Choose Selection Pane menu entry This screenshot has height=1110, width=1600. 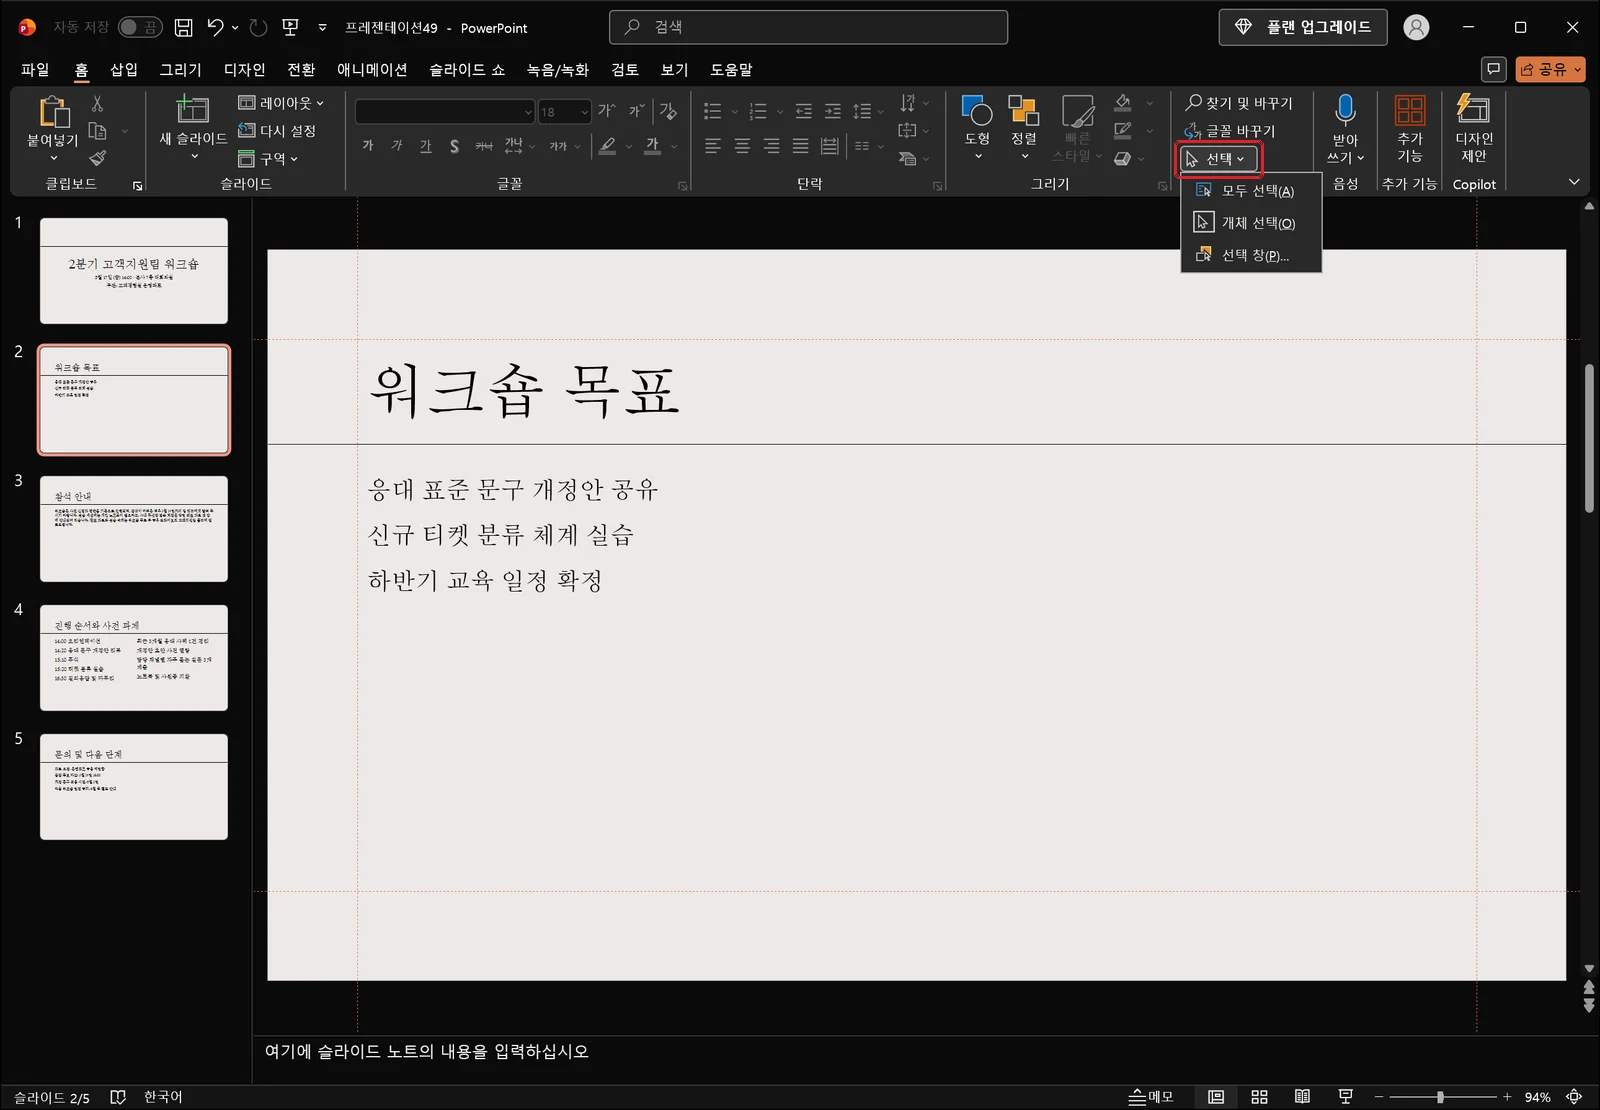(x=1251, y=255)
